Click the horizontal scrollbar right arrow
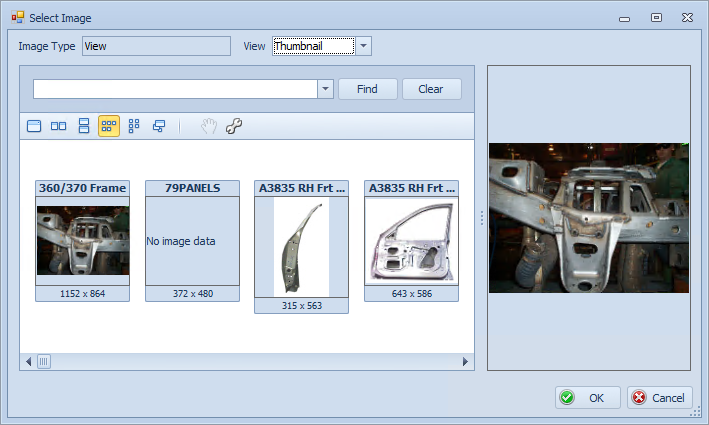Image resolution: width=709 pixels, height=425 pixels. pos(465,362)
